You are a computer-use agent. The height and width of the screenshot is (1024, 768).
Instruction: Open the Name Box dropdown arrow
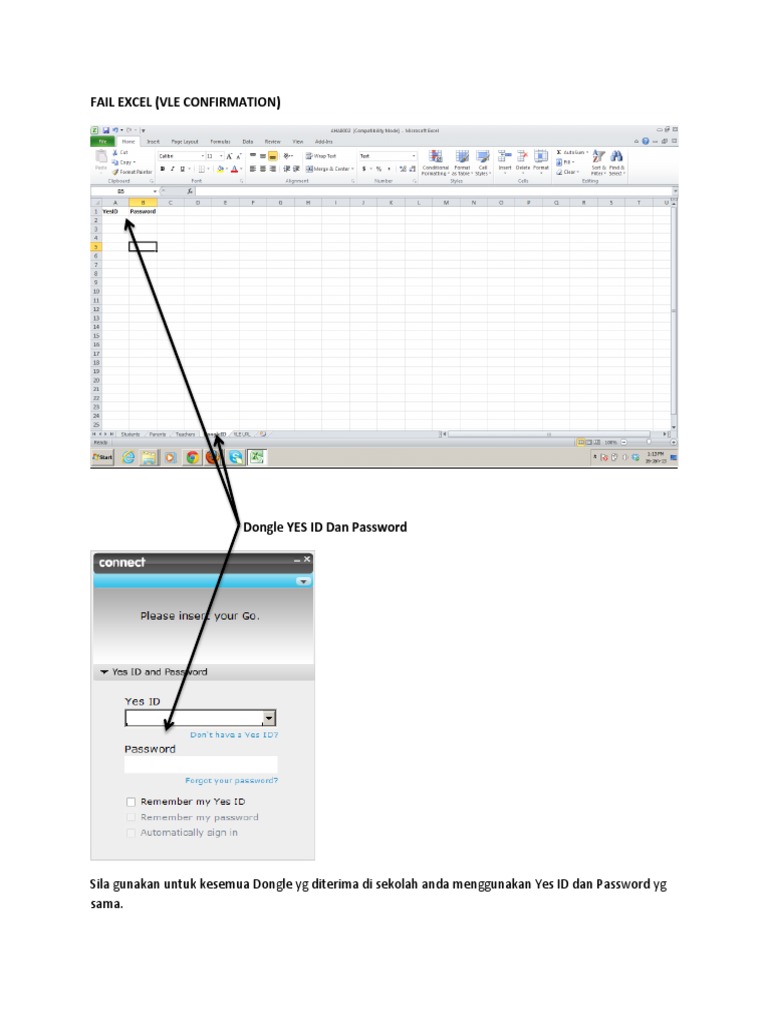click(155, 191)
